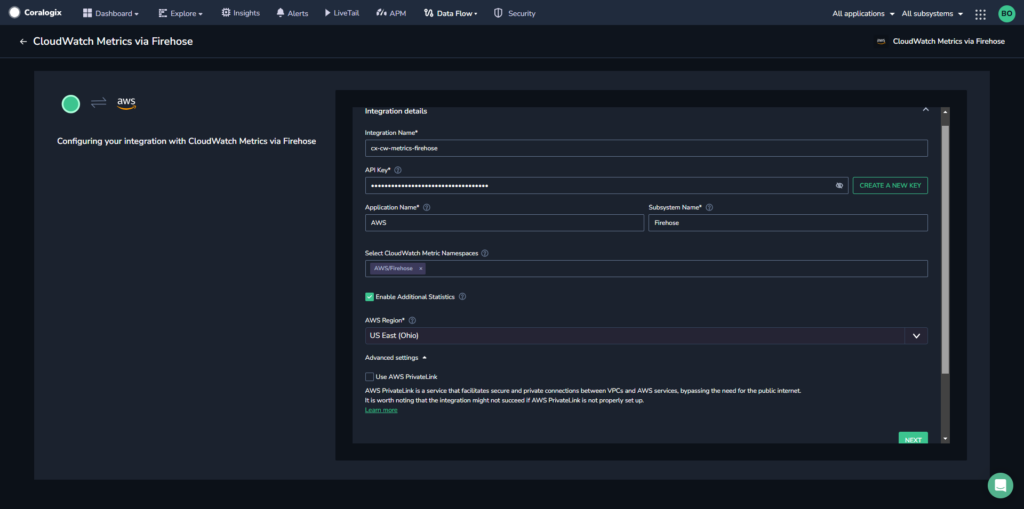Click the form vertical scrollbar thumb
Image resolution: width=1024 pixels, height=509 pixels.
point(944,250)
